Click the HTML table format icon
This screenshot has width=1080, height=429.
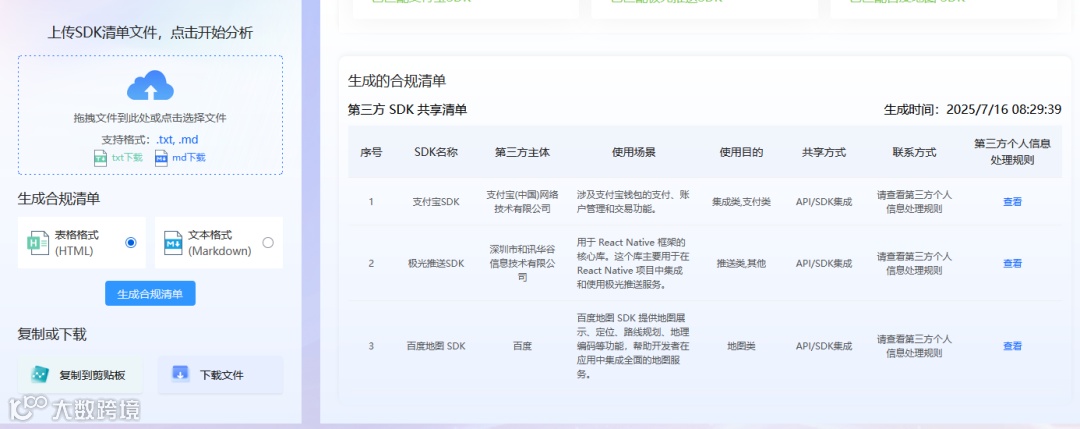(38, 243)
